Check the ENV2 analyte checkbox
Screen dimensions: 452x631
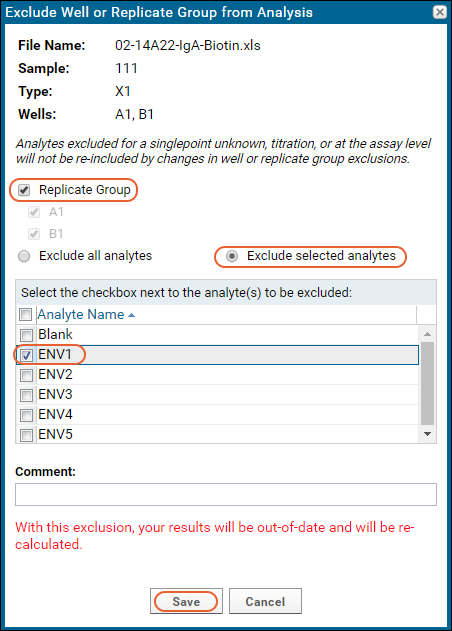27,375
